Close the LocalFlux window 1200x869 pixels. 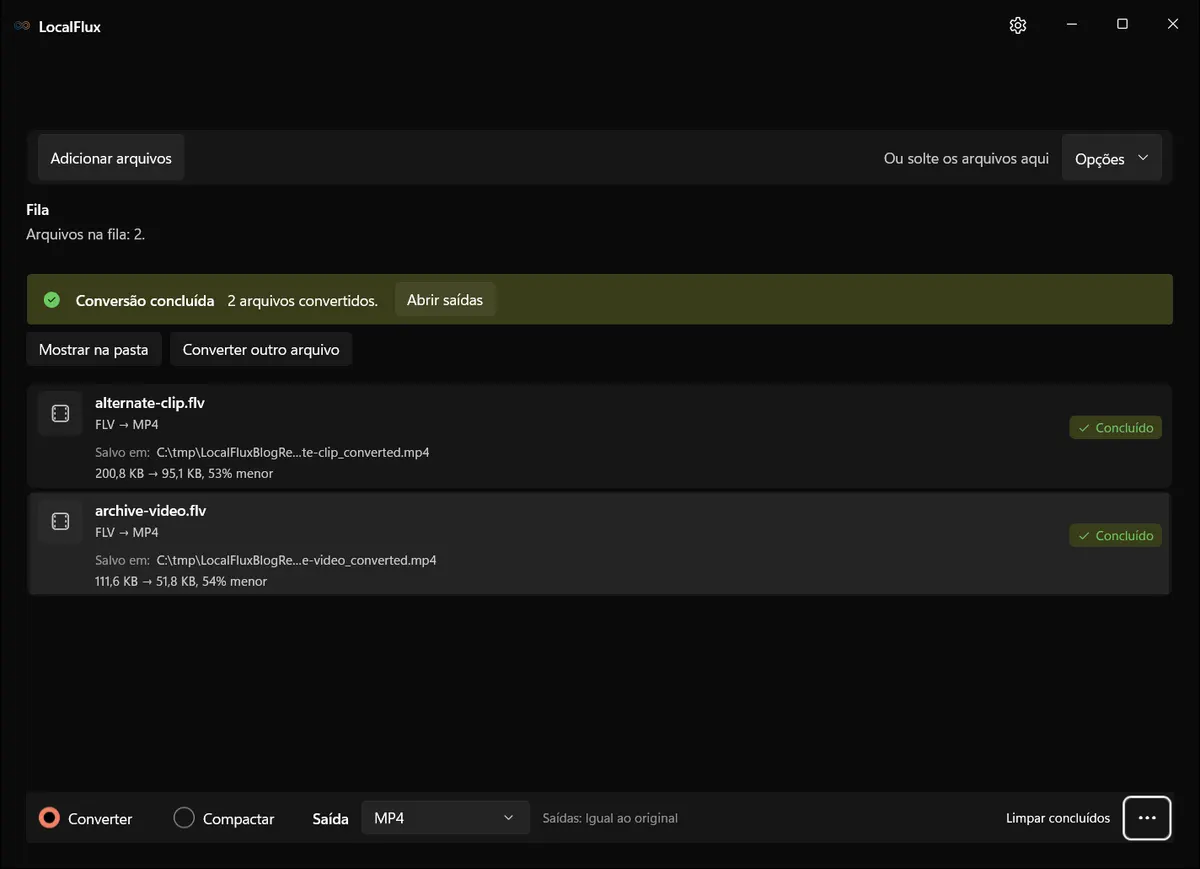click(x=1173, y=25)
